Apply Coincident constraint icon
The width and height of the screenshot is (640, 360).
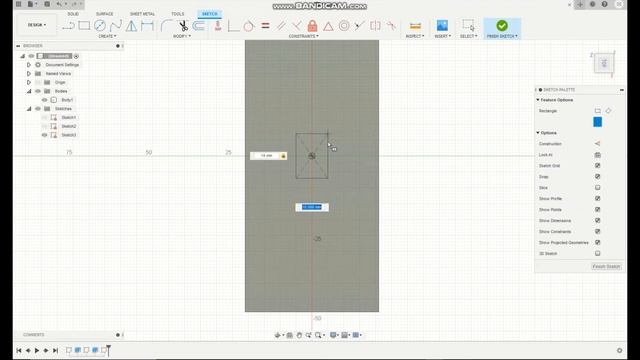[x=233, y=26]
